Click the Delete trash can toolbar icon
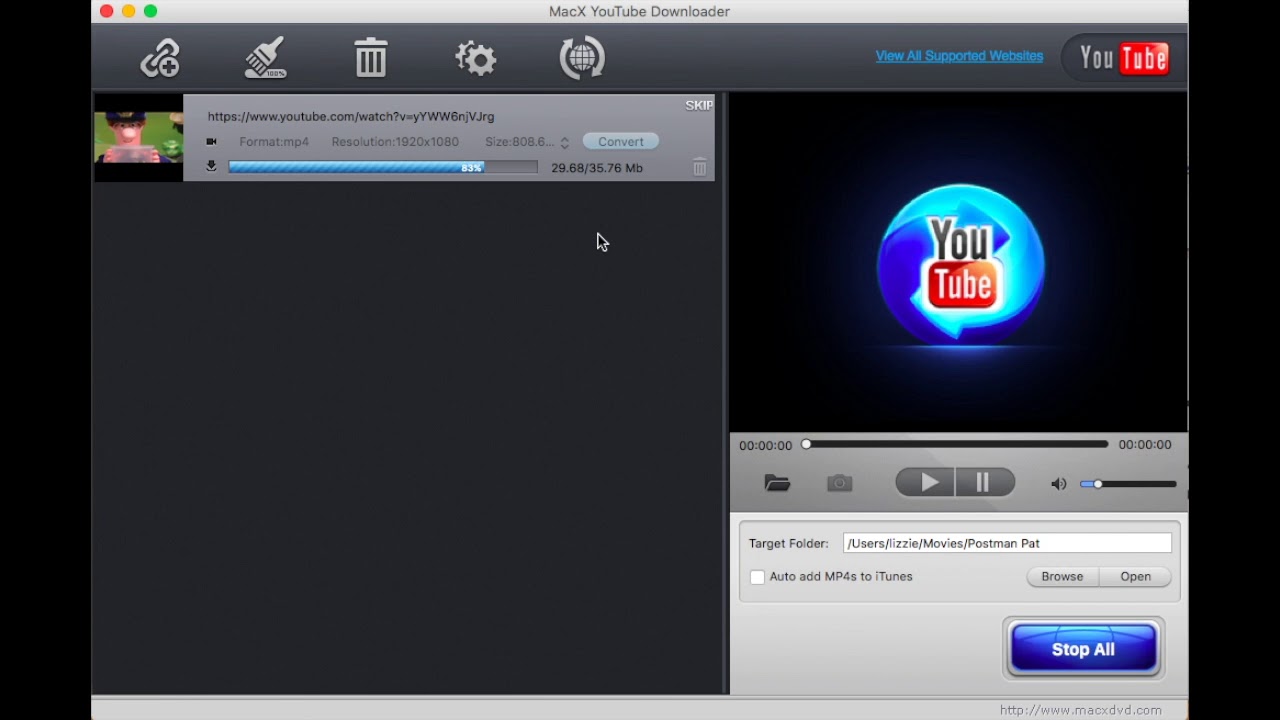The height and width of the screenshot is (720, 1280). [371, 58]
